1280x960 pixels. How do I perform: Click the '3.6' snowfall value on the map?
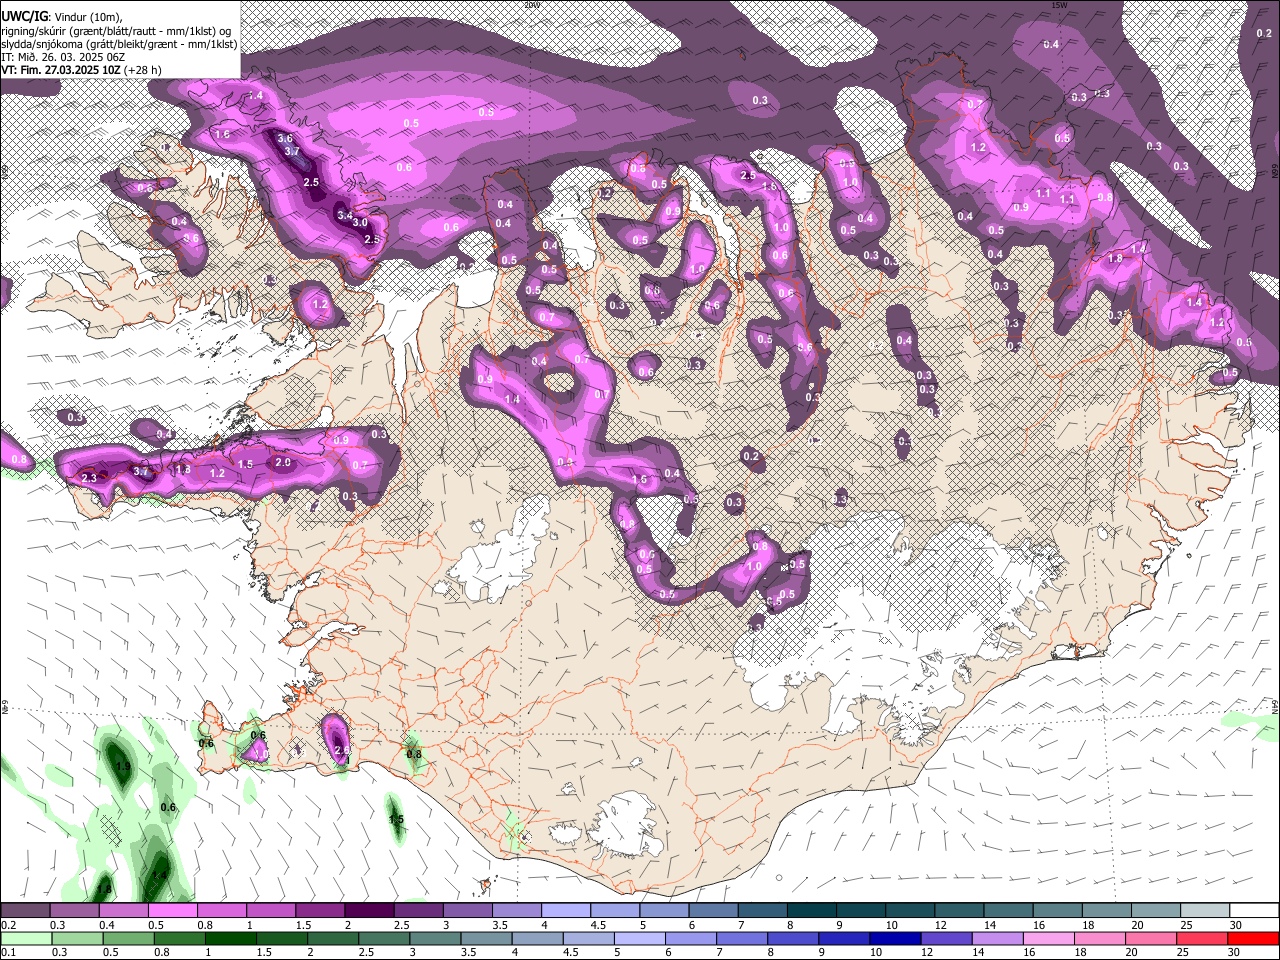tap(285, 139)
